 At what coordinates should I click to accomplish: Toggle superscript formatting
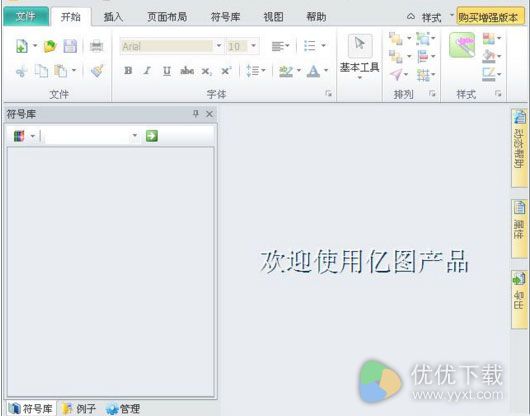[x=226, y=71]
